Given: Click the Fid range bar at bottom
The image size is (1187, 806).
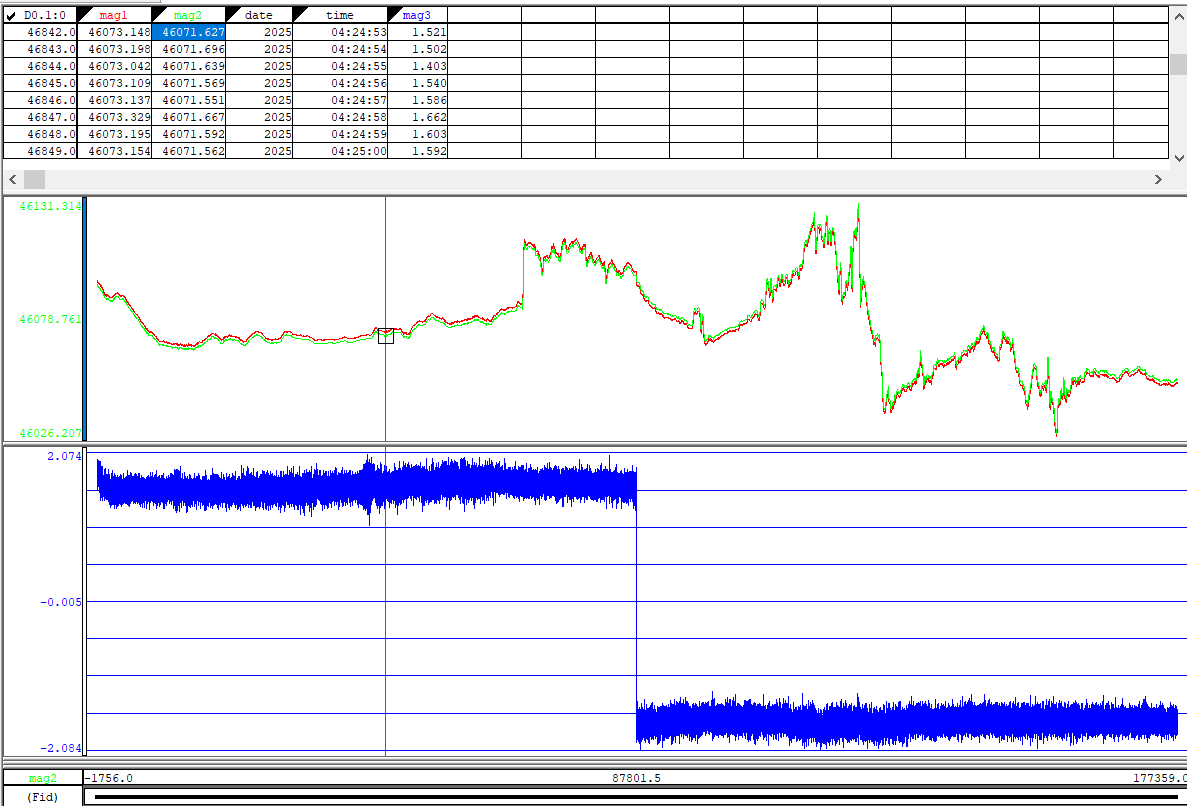Looking at the screenshot, I should tap(634, 797).
